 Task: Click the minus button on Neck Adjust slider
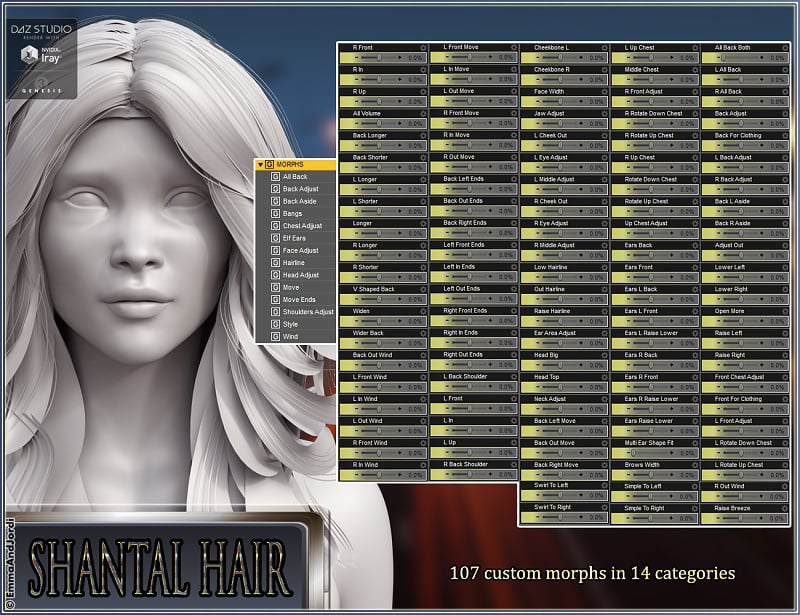(x=537, y=409)
